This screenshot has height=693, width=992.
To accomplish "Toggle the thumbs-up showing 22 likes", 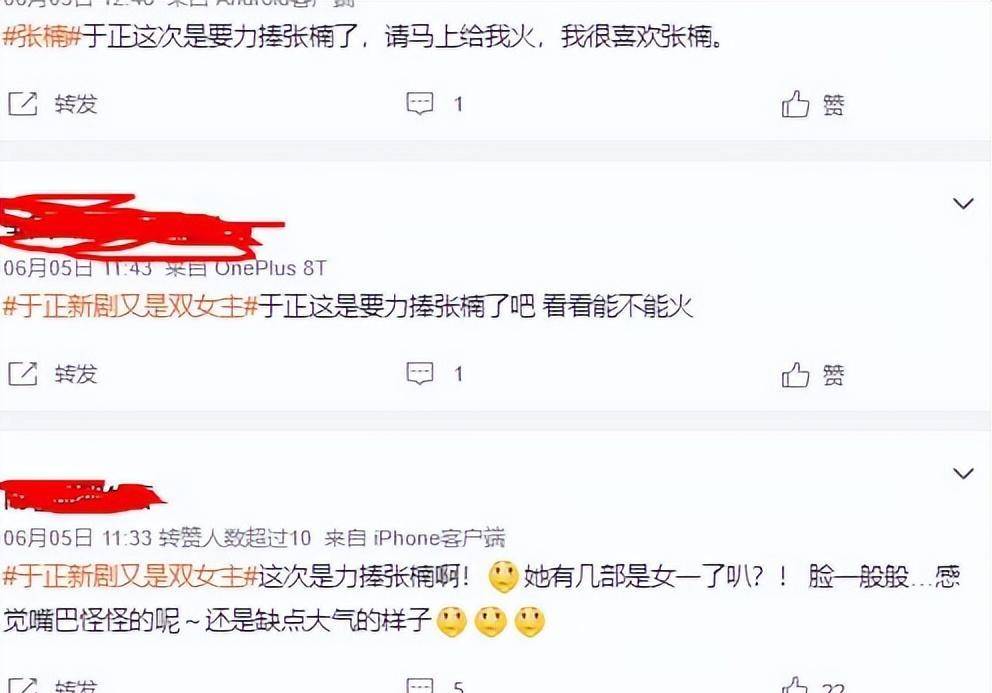I will point(795,685).
